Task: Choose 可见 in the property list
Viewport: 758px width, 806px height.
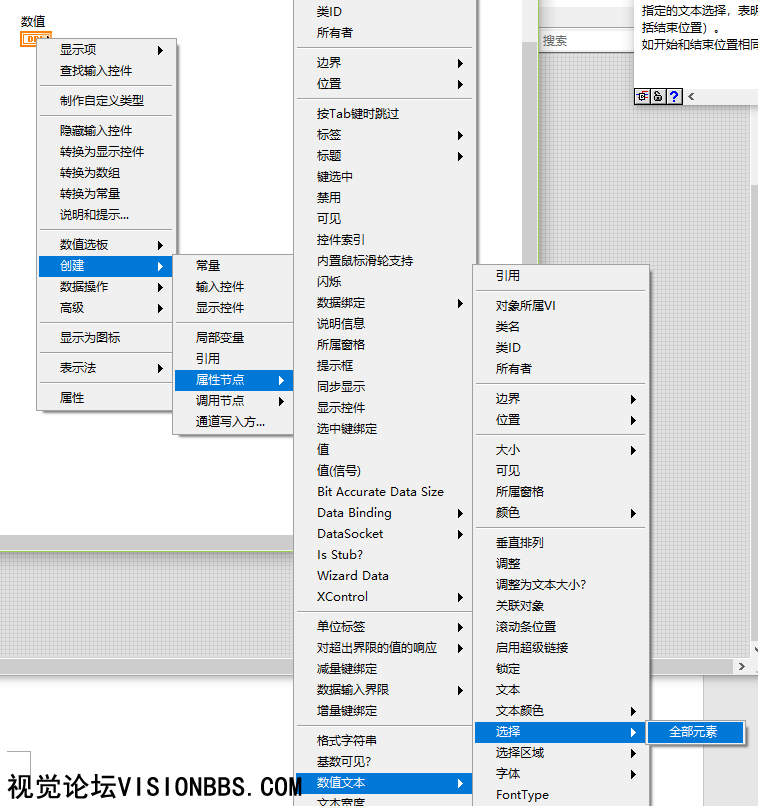Action: pos(329,218)
